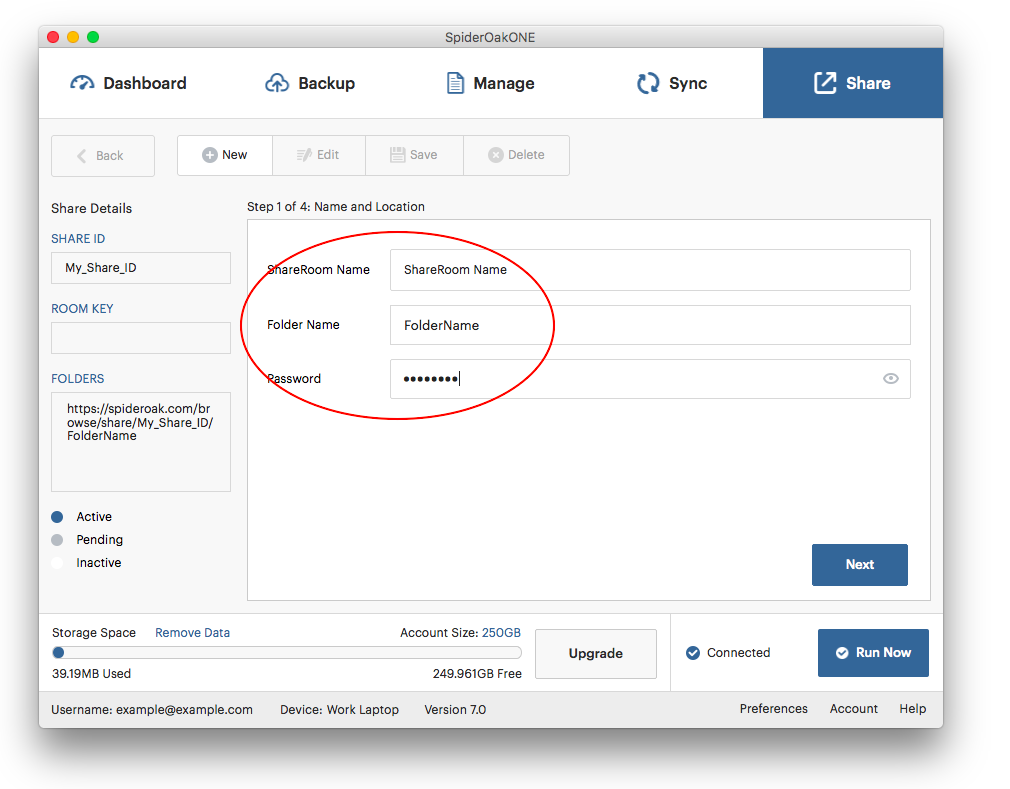This screenshot has width=1010, height=789.
Task: Click the Upgrade button
Action: 596,654
